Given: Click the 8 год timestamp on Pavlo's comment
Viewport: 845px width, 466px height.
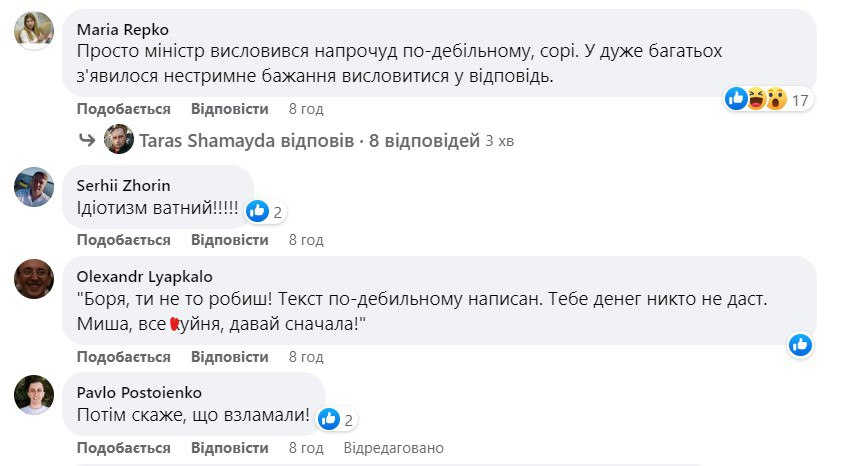Looking at the screenshot, I should click(x=306, y=448).
